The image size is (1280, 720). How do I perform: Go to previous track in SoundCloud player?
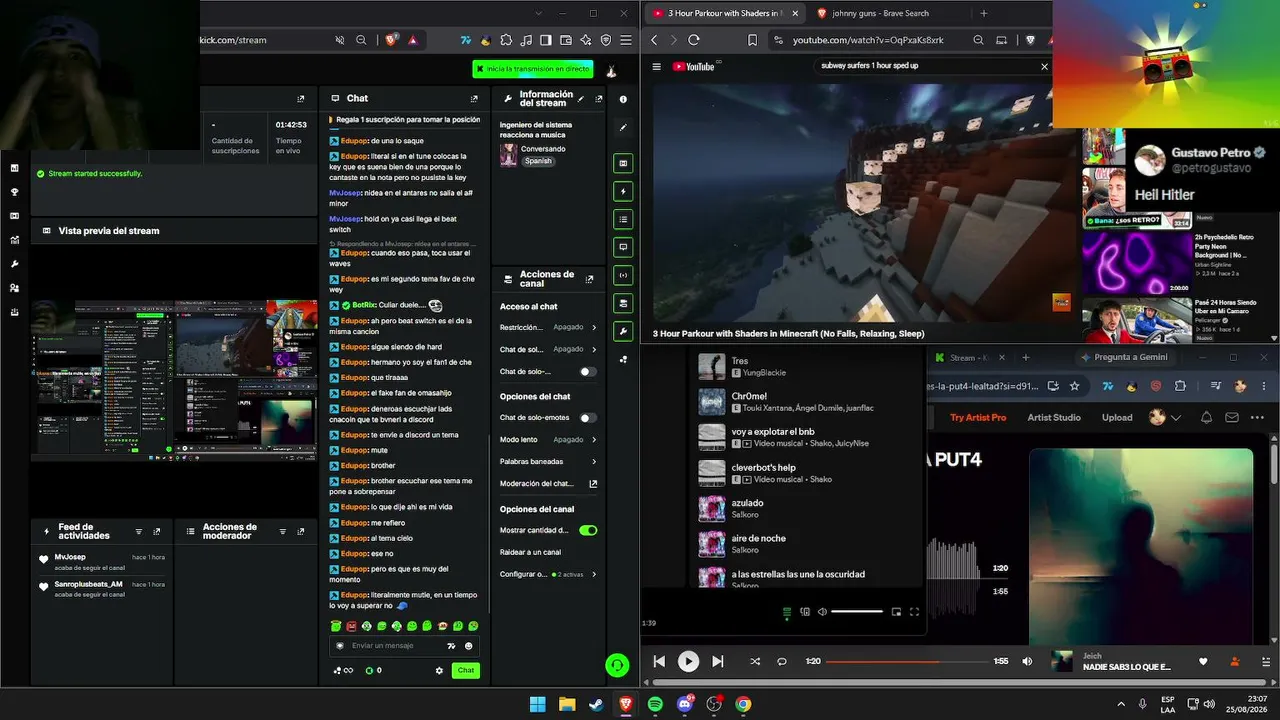coord(659,661)
